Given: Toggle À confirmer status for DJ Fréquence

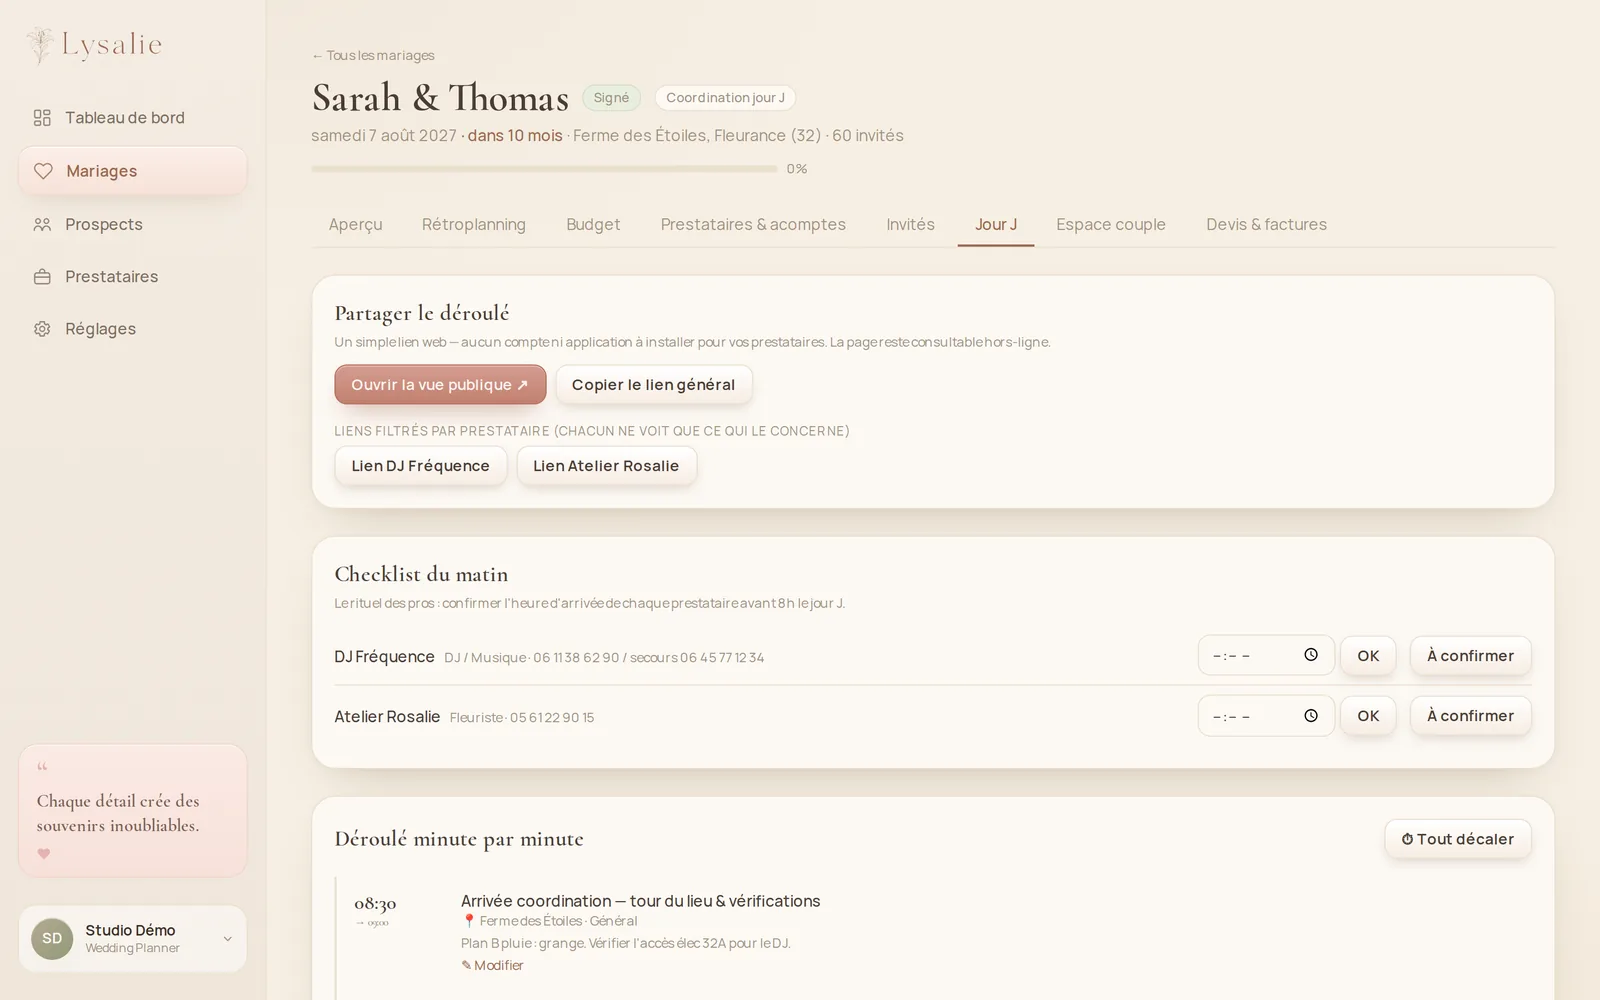Looking at the screenshot, I should pyautogui.click(x=1470, y=656).
